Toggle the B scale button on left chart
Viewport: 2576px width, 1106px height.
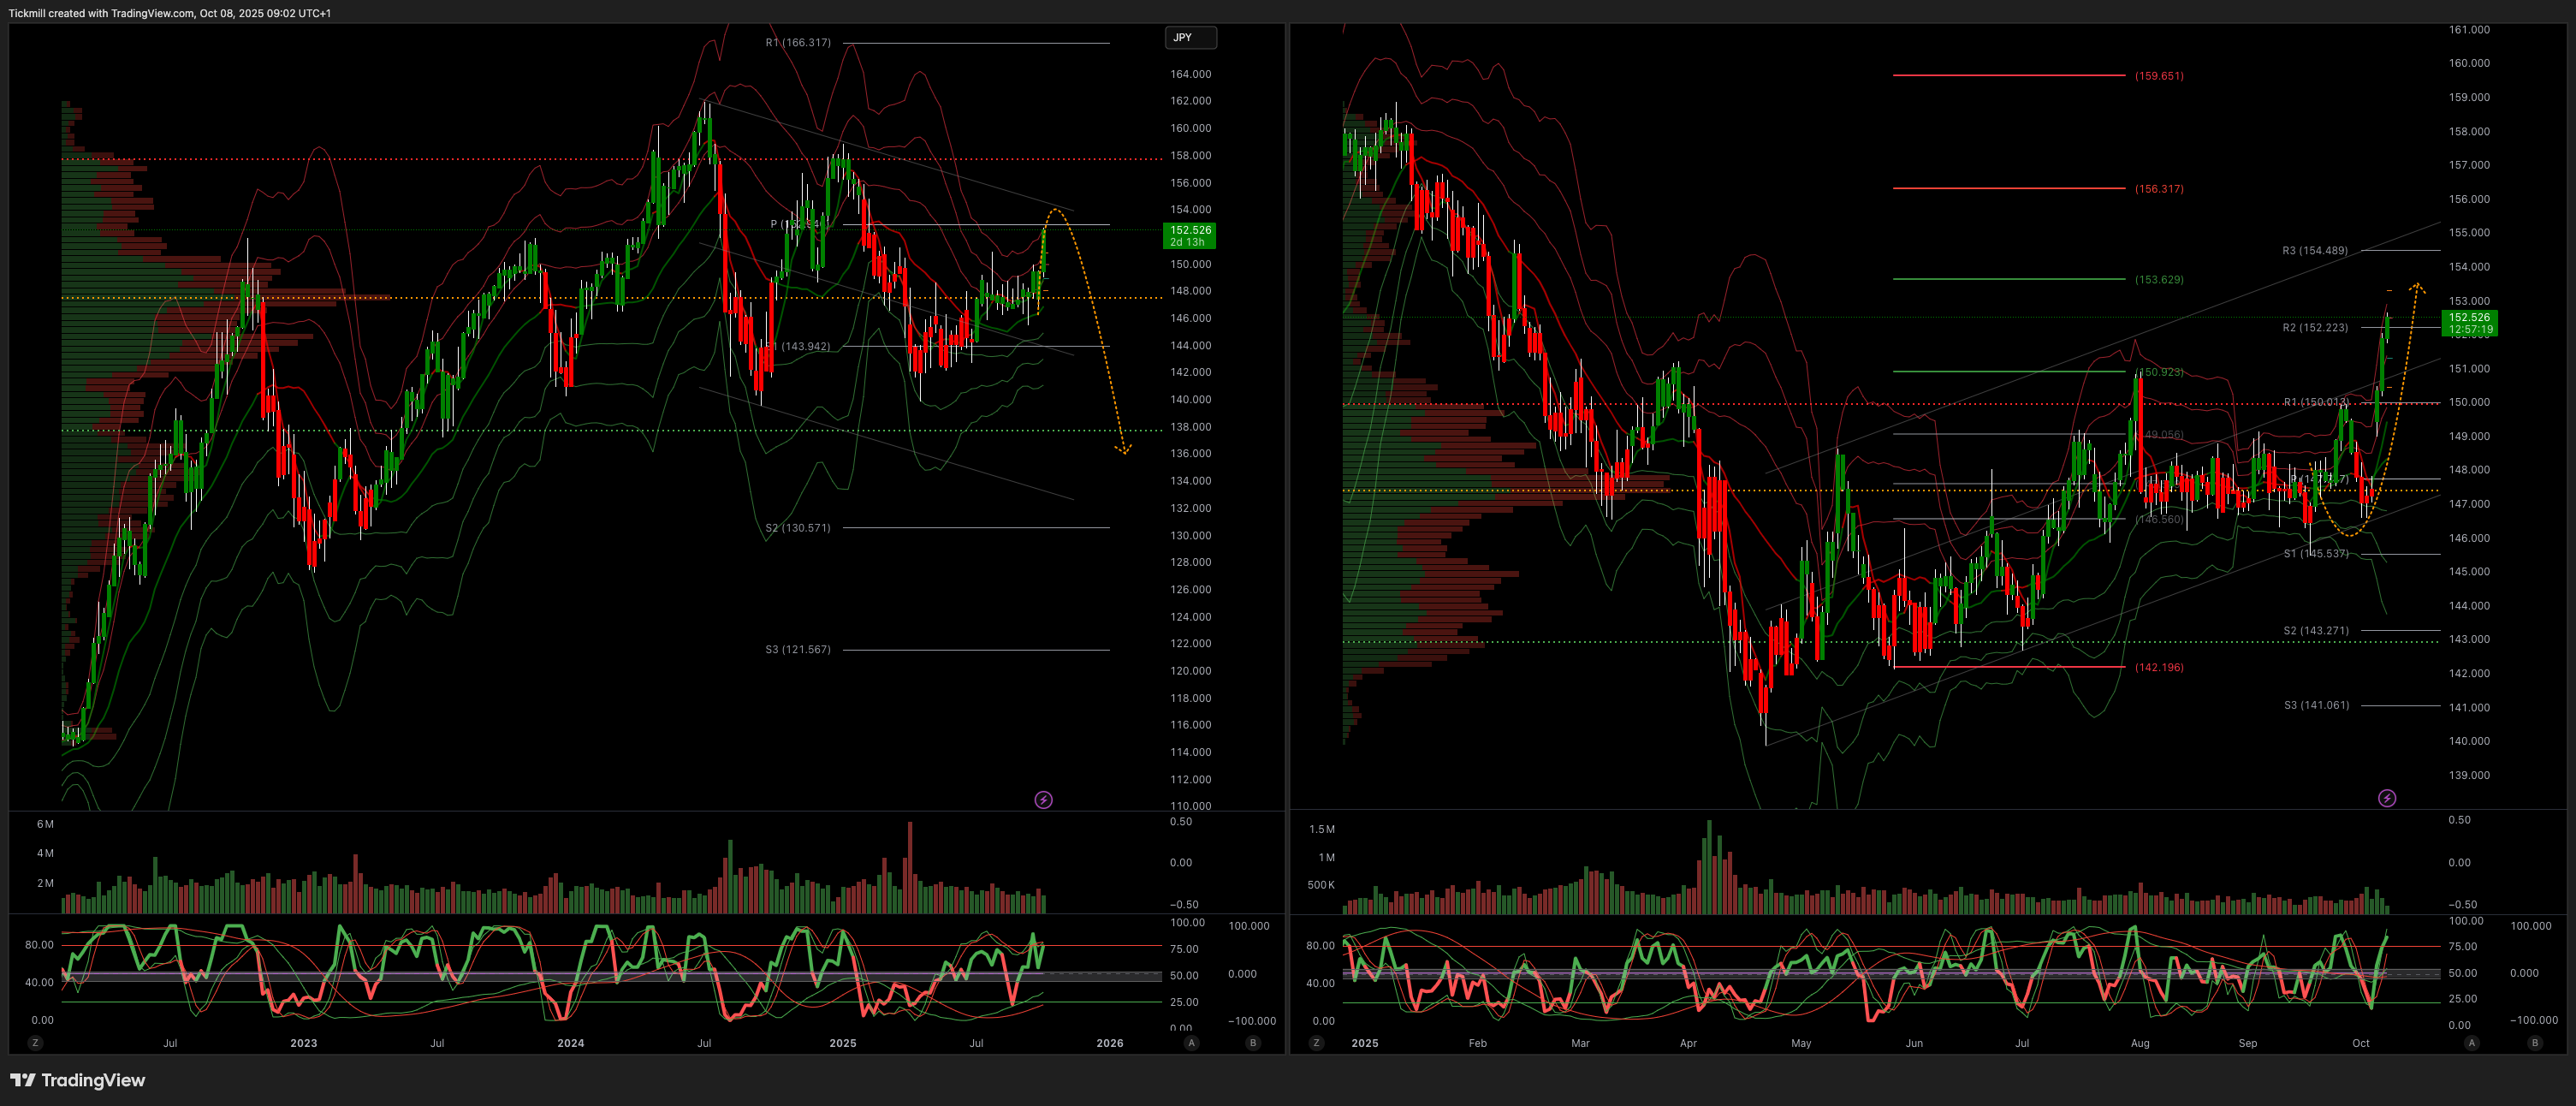1253,1043
